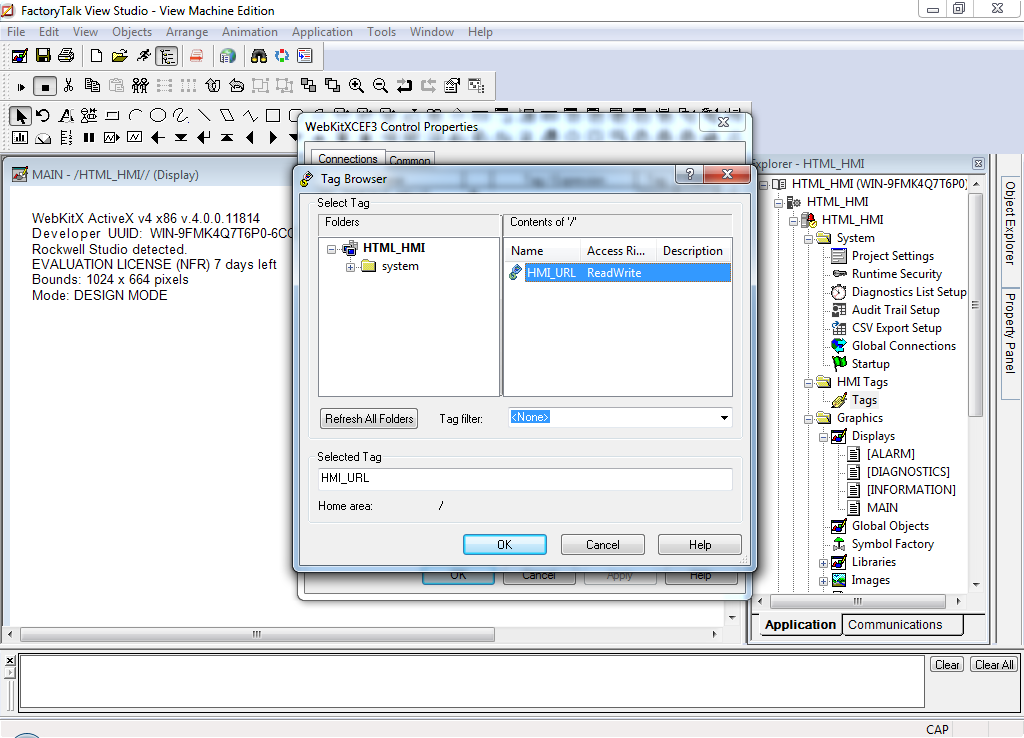
Task: Open the Animation menu
Action: point(249,32)
